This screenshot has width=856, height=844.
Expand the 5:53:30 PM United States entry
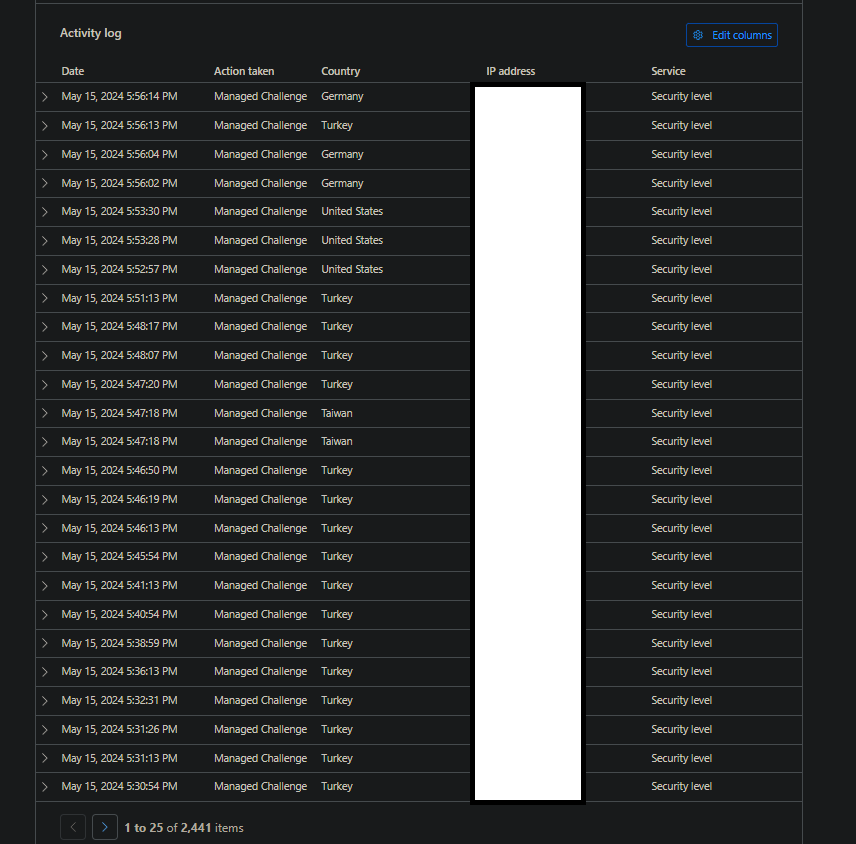click(x=45, y=212)
